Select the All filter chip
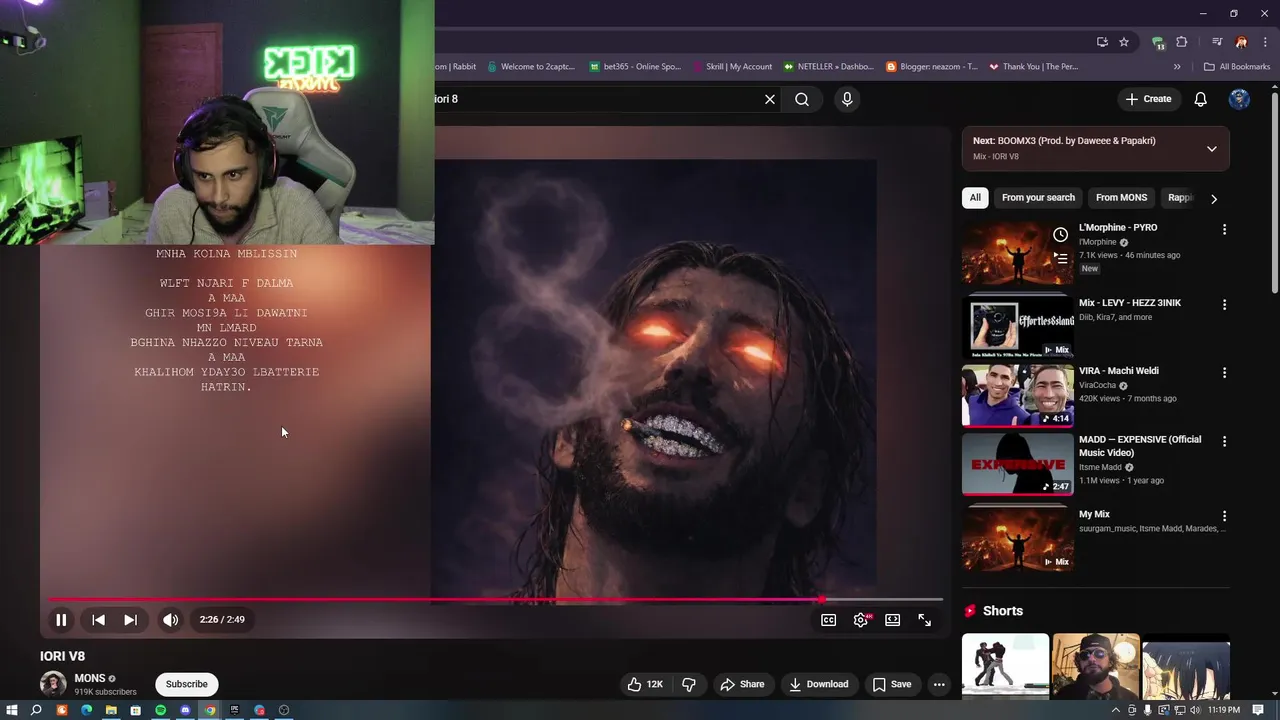The height and width of the screenshot is (720, 1280). pos(975,198)
